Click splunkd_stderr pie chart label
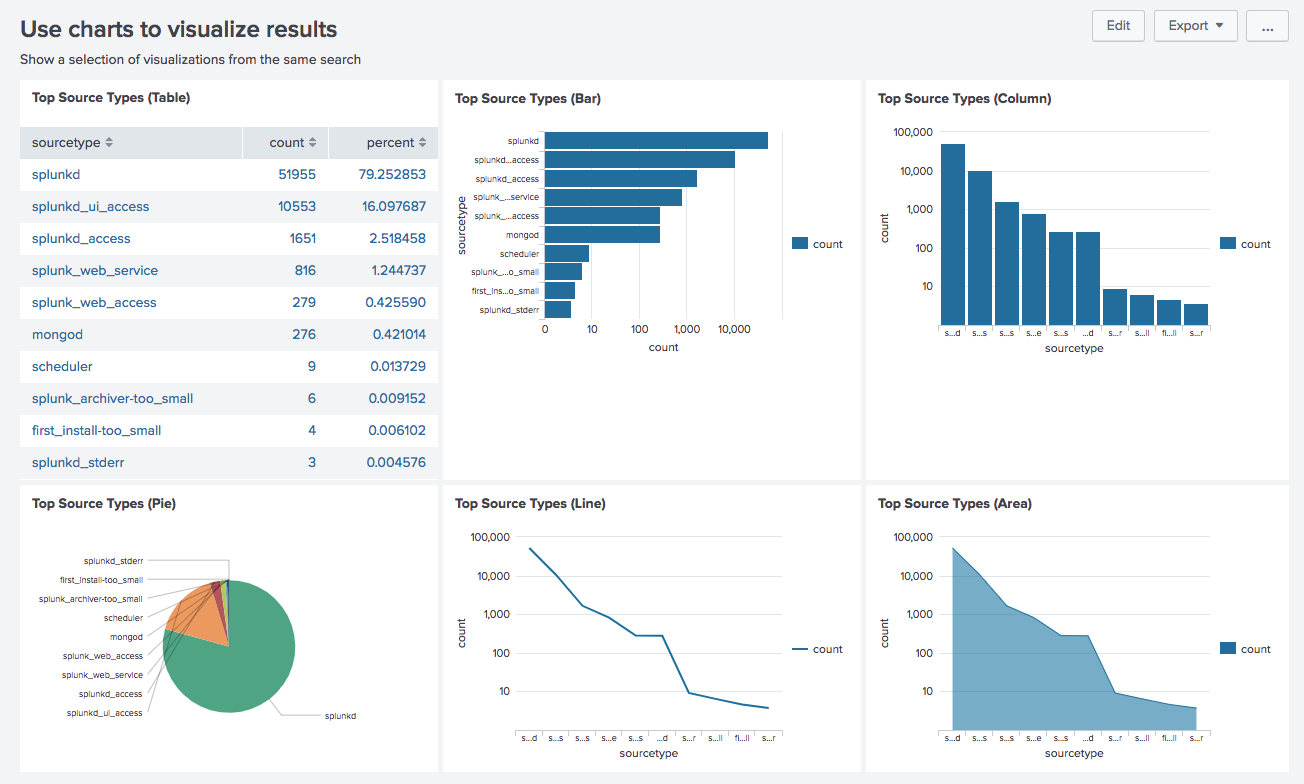Image resolution: width=1304 pixels, height=784 pixels. pos(113,561)
